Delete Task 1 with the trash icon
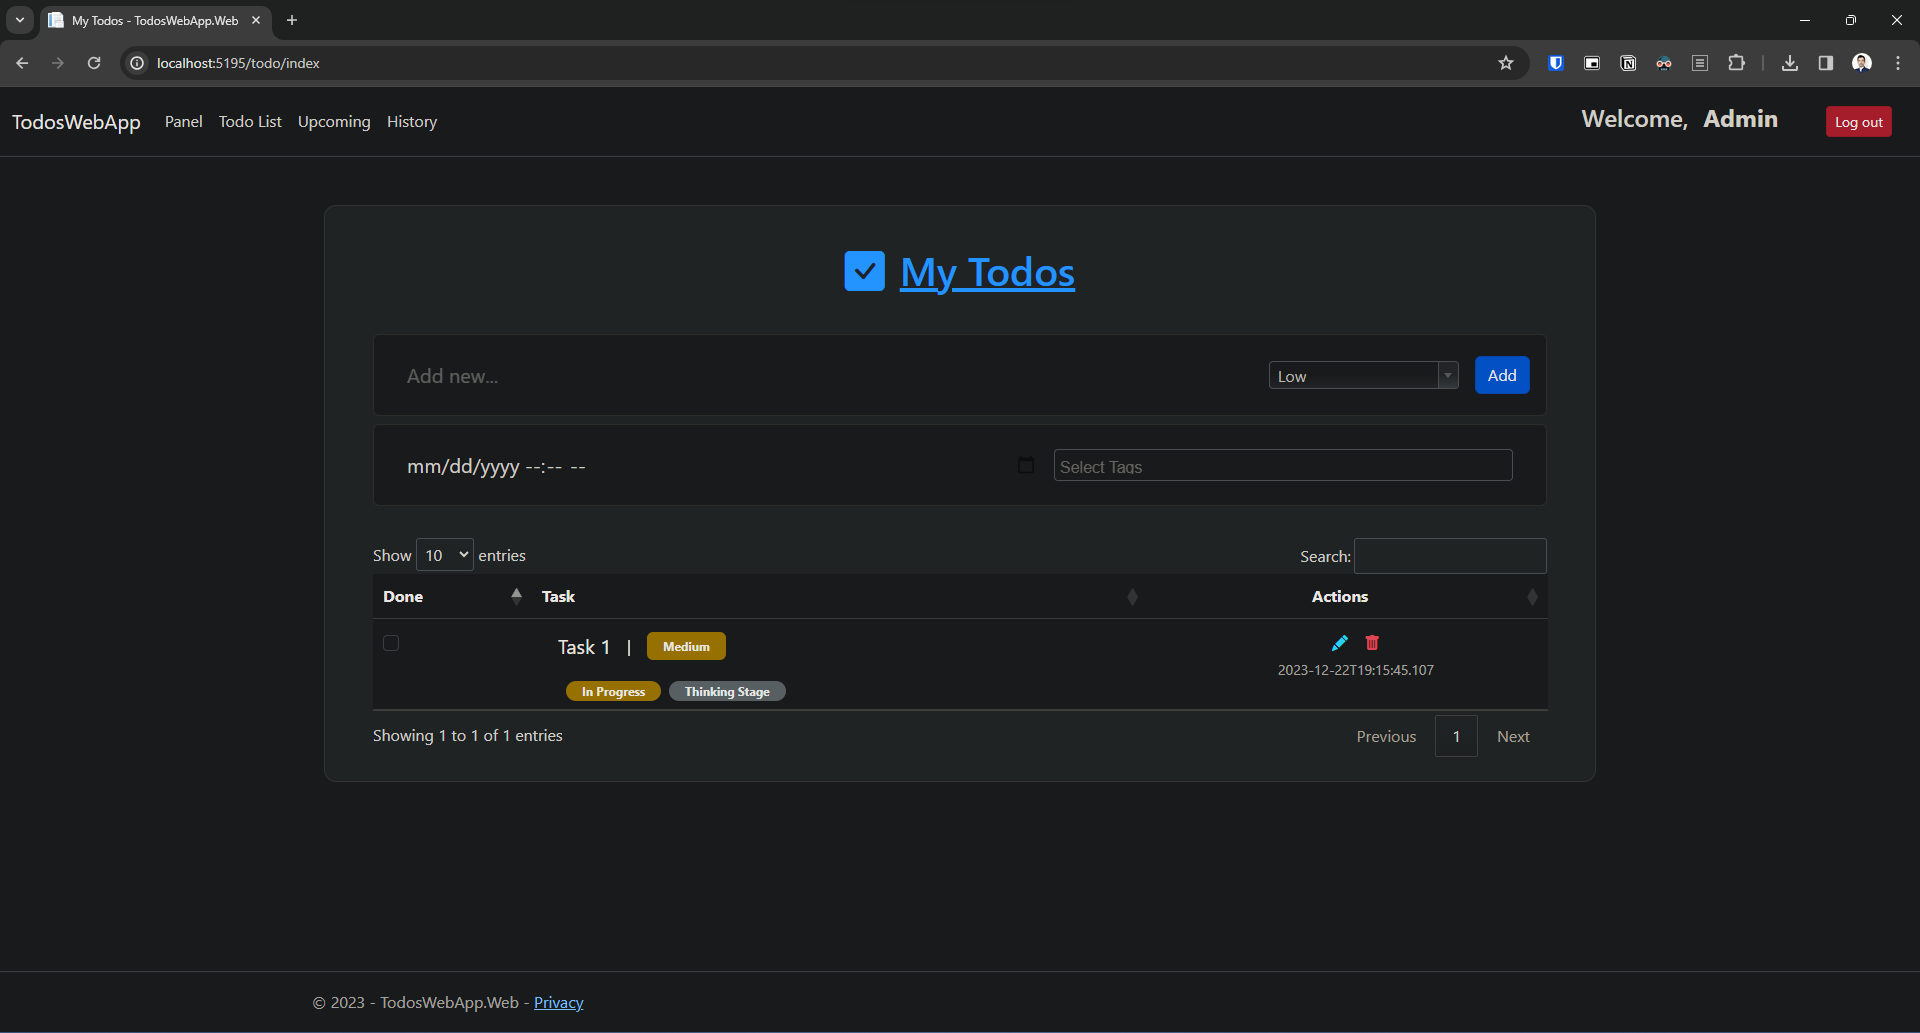Image resolution: width=1920 pixels, height=1033 pixels. [x=1372, y=643]
